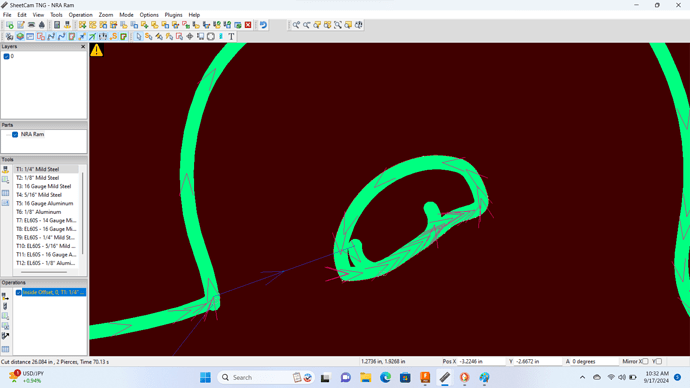The width and height of the screenshot is (690, 388).
Task: Click the Y position value field
Action: coord(538,361)
